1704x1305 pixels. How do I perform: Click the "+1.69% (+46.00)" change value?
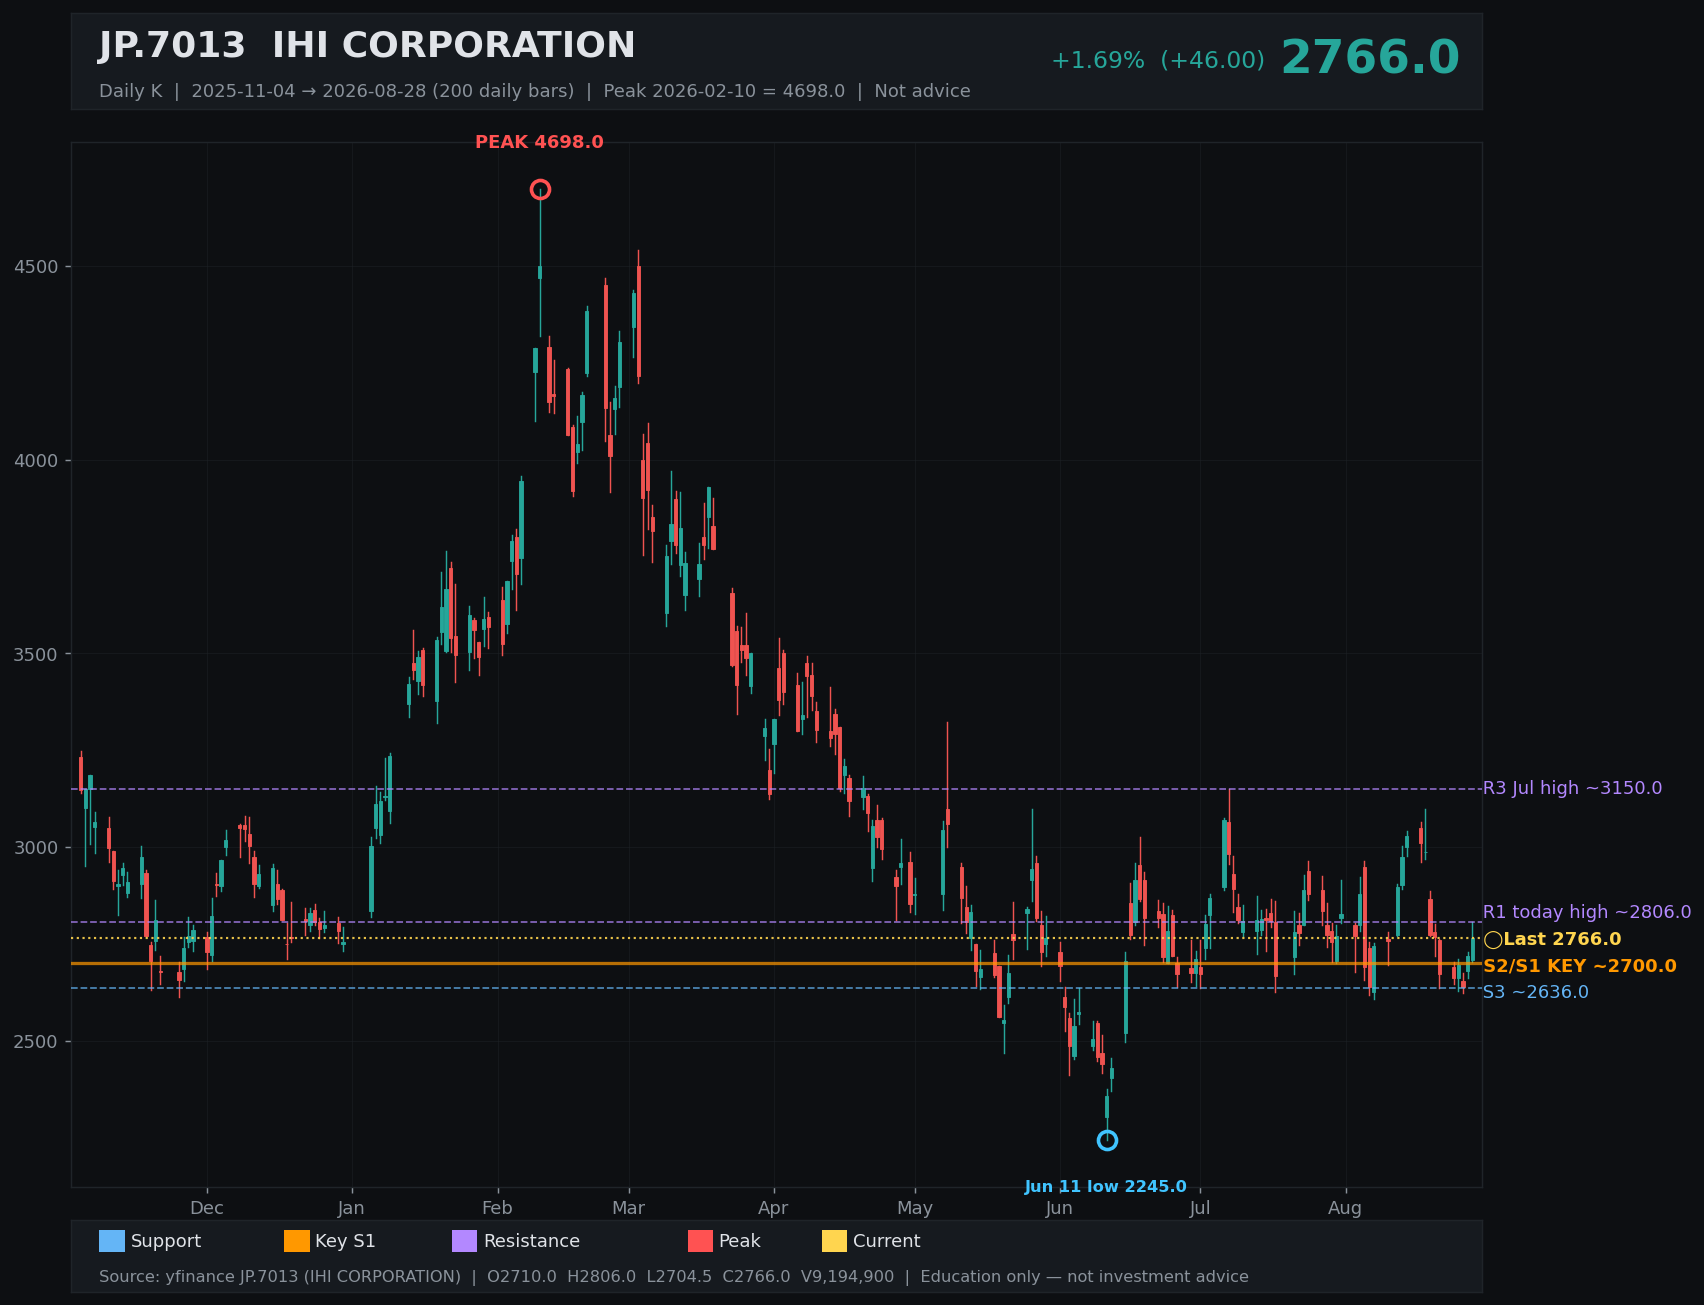pos(1158,61)
